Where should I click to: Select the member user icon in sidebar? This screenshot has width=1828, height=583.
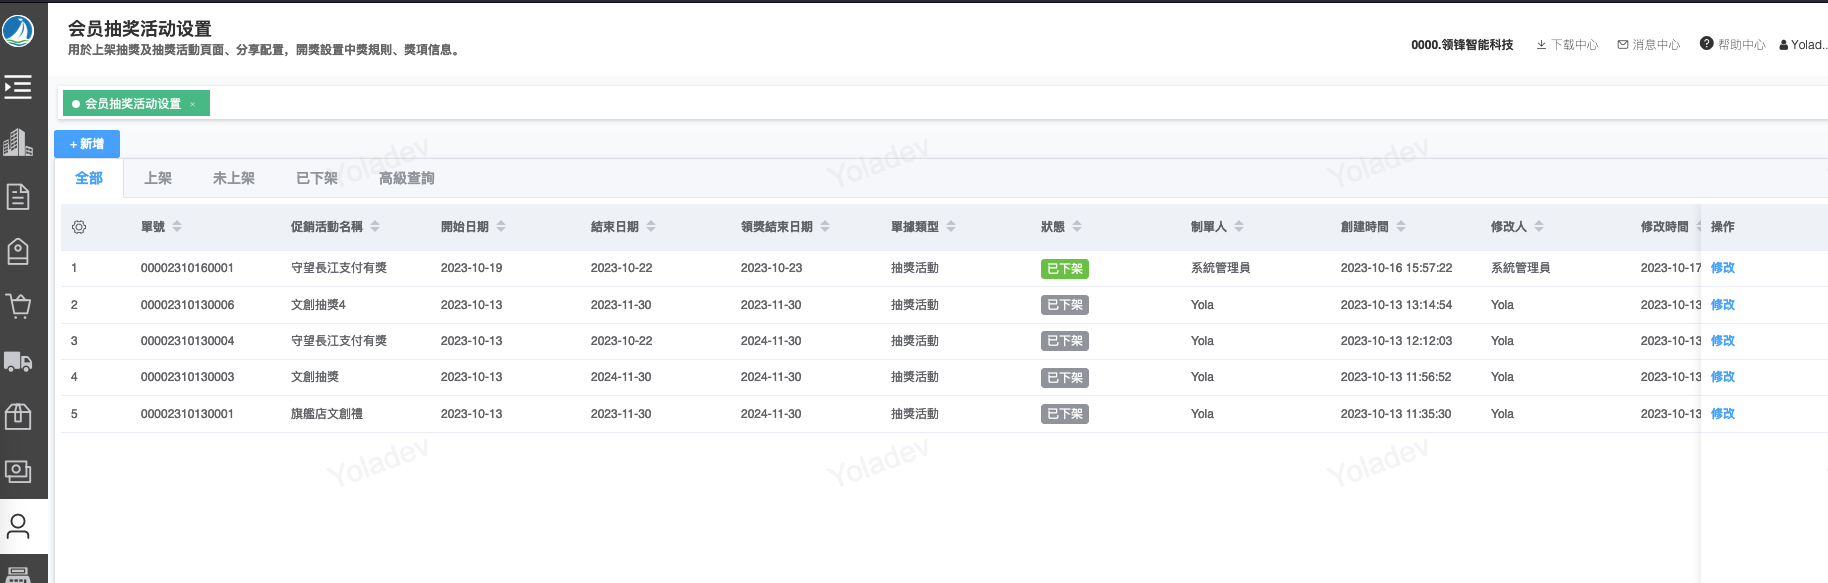18,526
